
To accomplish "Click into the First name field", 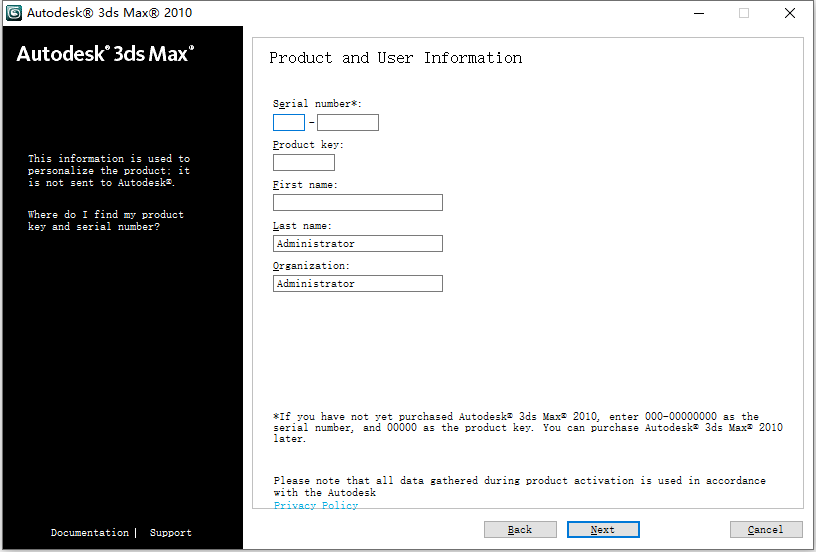I will coord(358,202).
